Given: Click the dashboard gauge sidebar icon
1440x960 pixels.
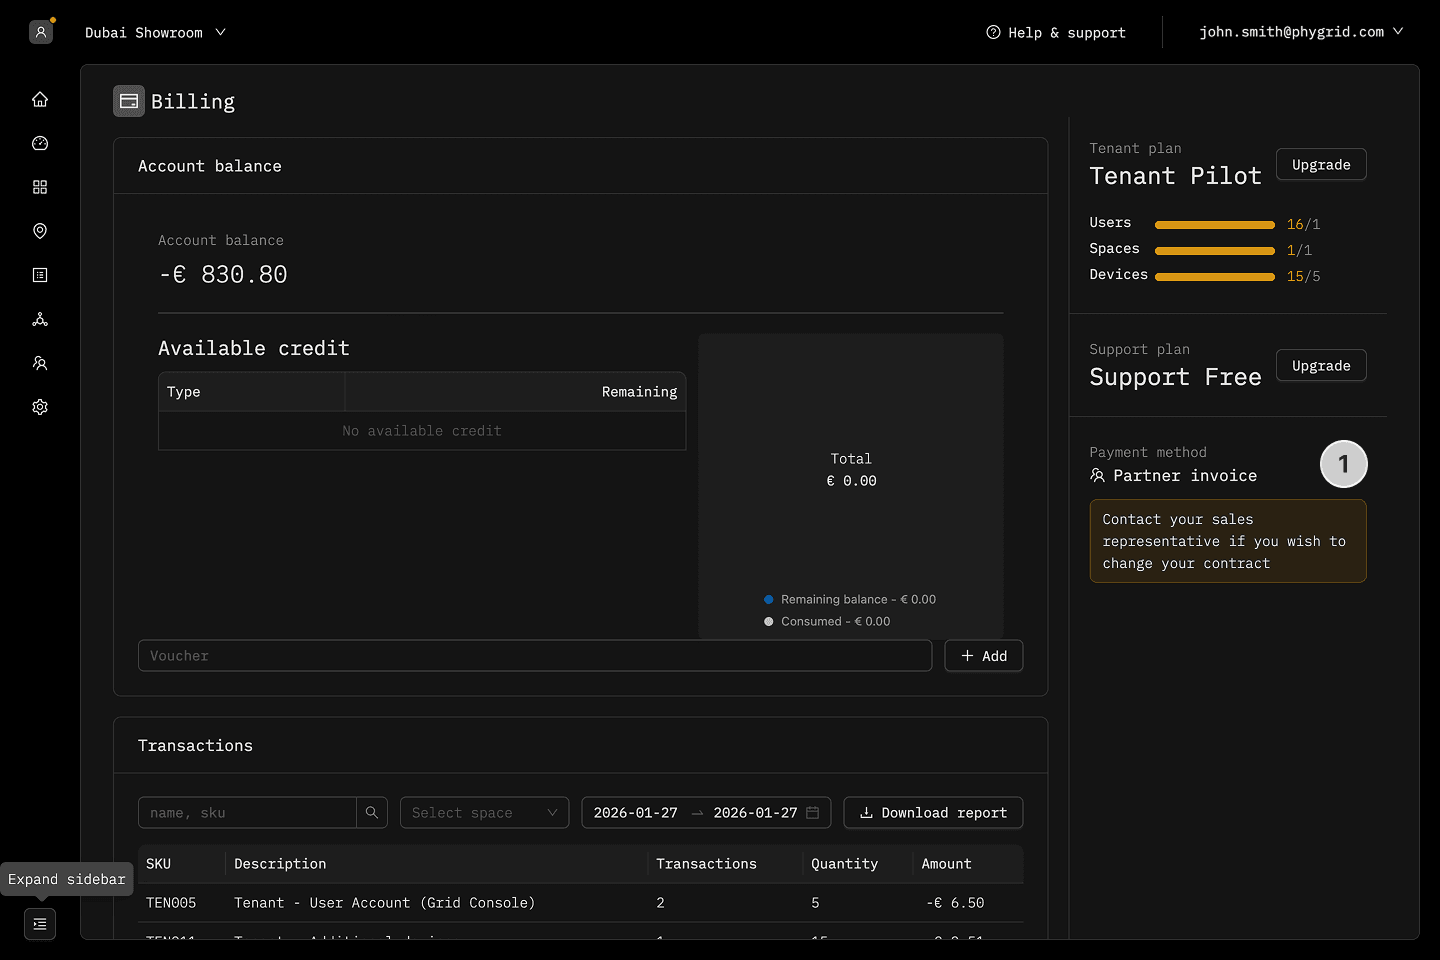Looking at the screenshot, I should (40, 143).
